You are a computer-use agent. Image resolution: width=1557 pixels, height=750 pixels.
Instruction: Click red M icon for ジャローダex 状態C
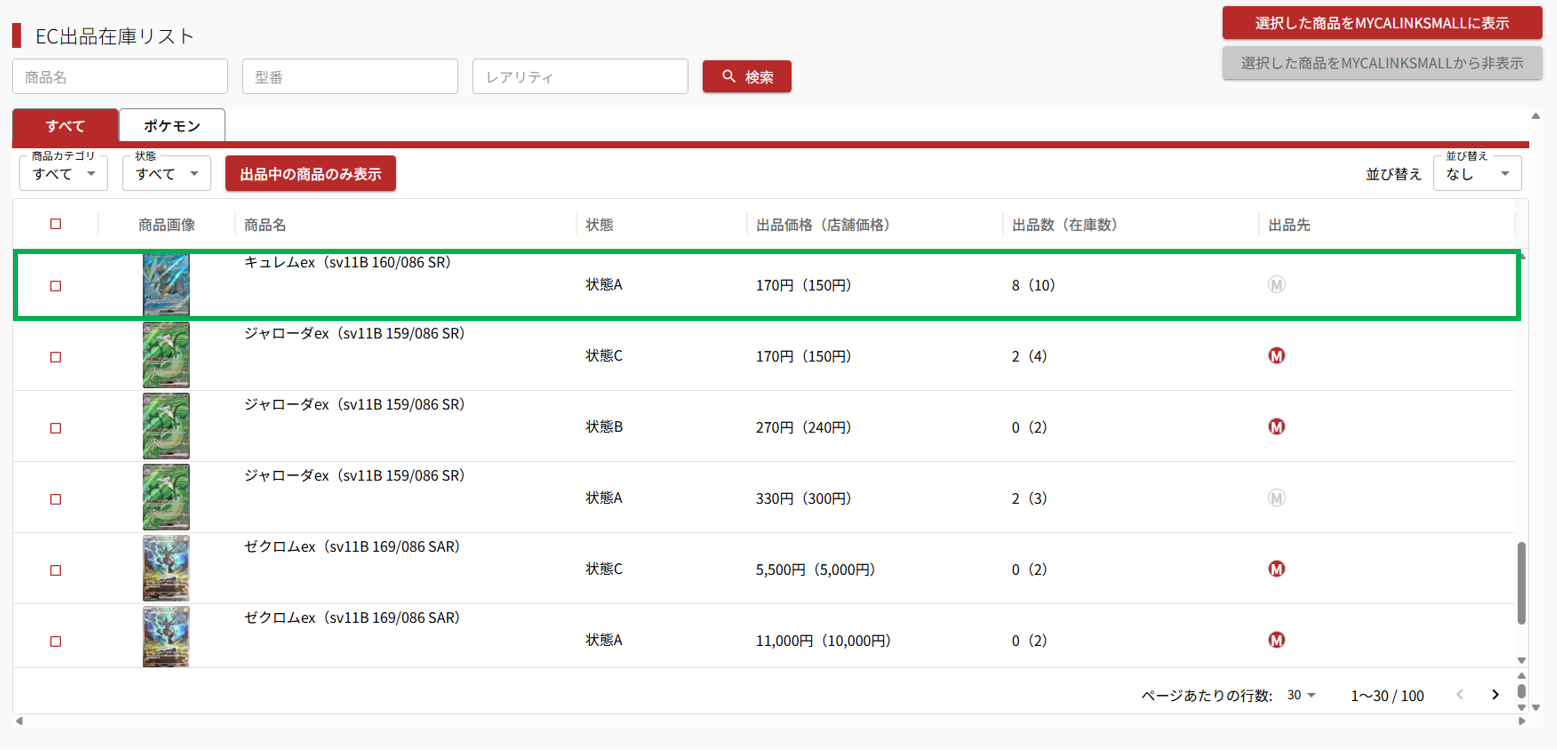1276,356
